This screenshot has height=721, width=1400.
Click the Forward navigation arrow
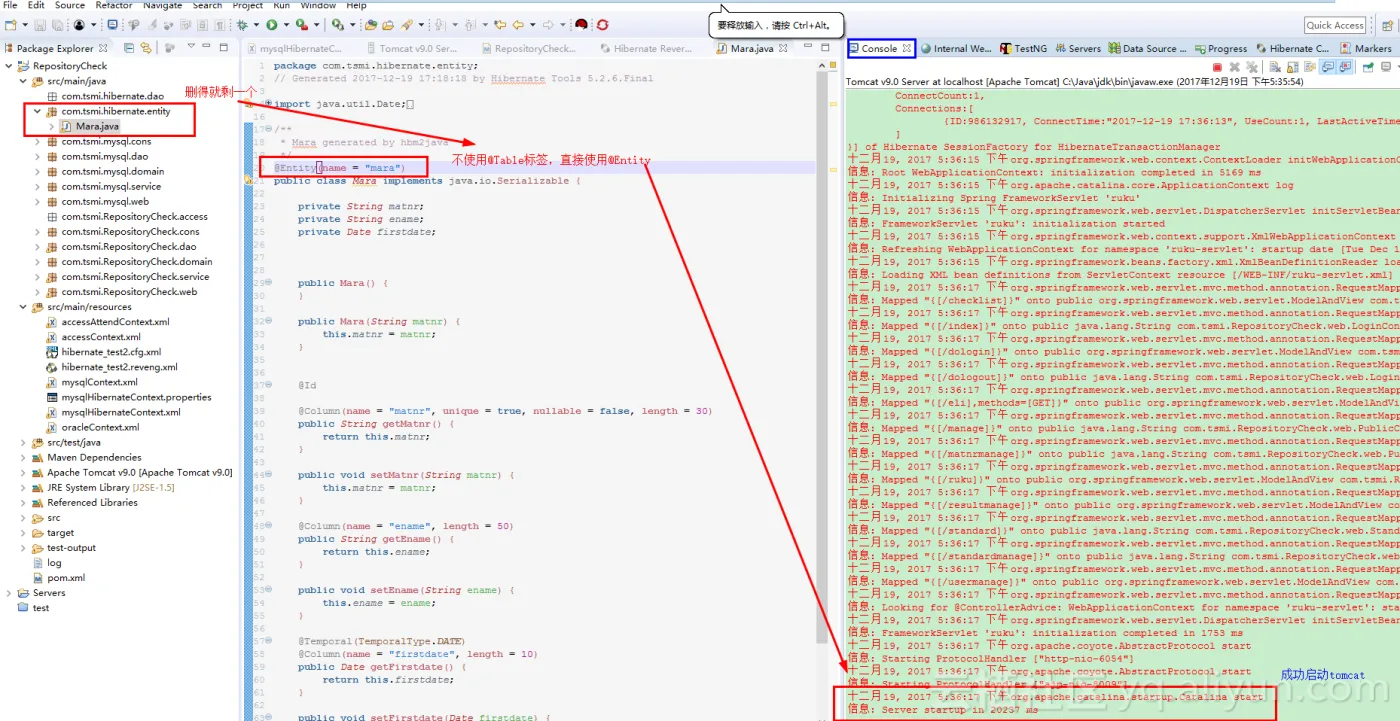[548, 24]
